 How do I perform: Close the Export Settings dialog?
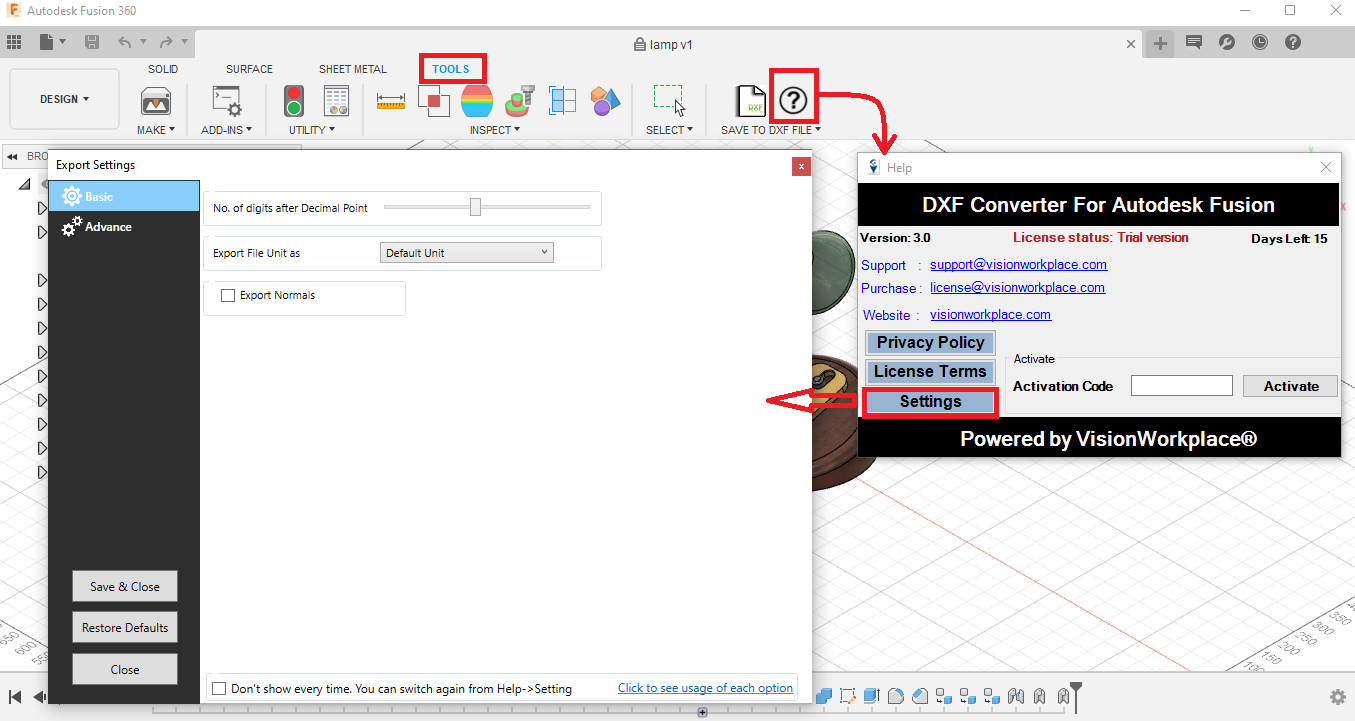pos(800,167)
